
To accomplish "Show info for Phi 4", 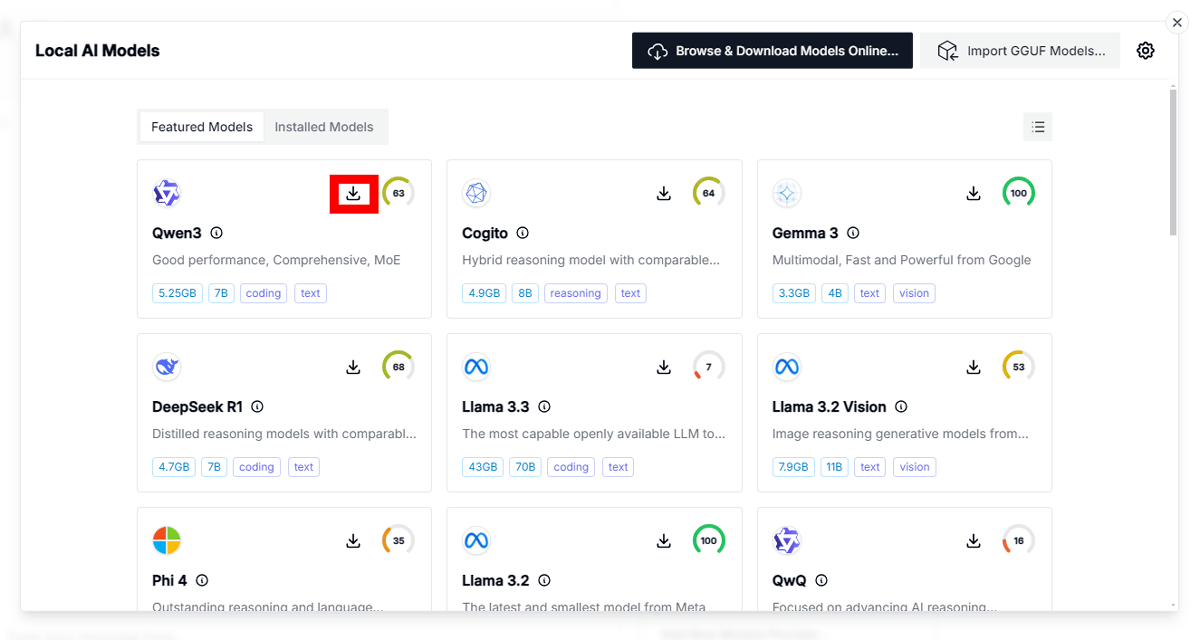I will (202, 580).
